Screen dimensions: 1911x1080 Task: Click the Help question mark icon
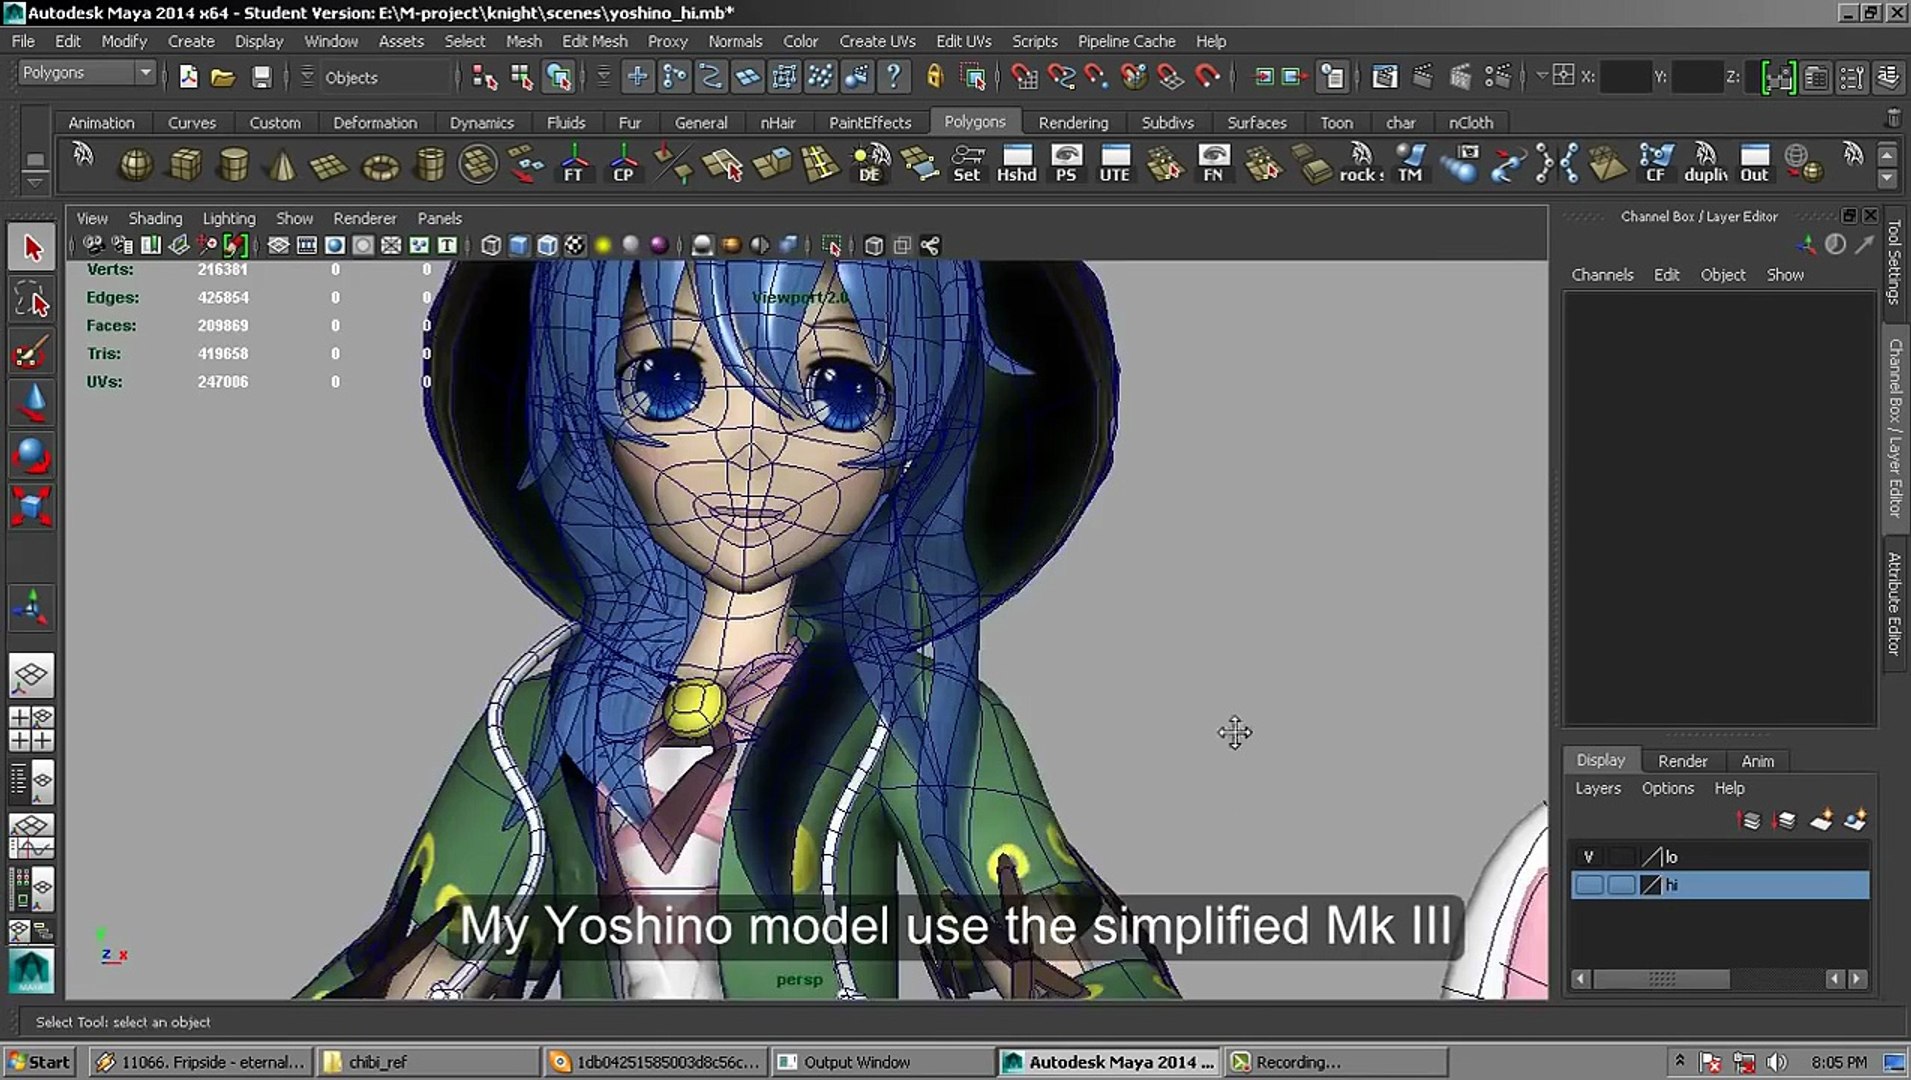pos(895,77)
